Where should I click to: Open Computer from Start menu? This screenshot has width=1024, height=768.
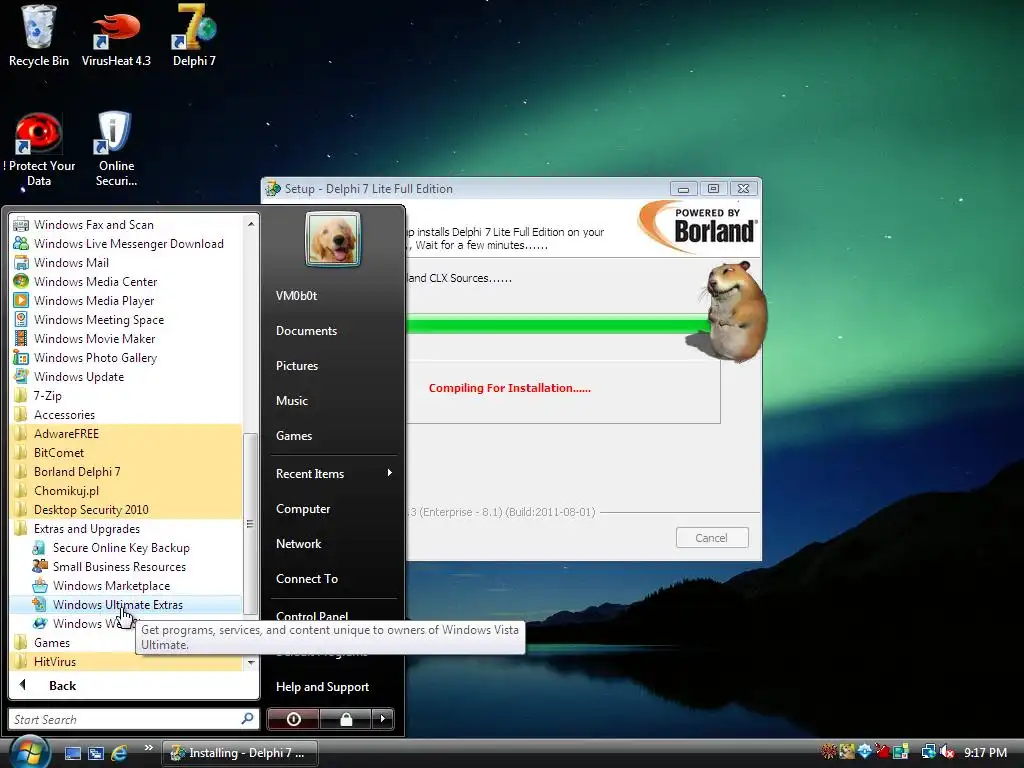click(x=333, y=509)
